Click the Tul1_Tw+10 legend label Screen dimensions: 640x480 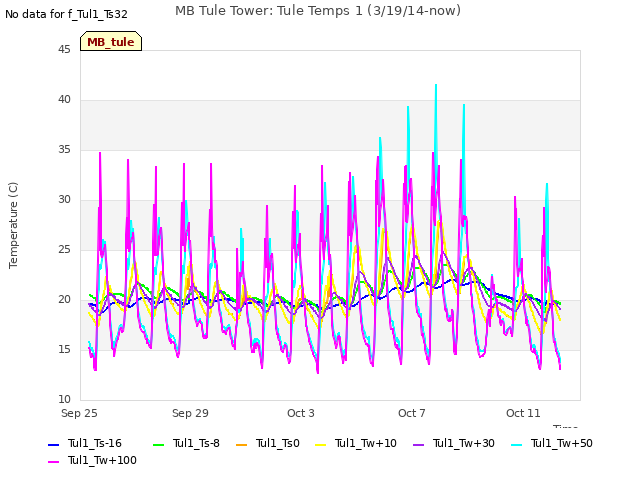(366, 443)
